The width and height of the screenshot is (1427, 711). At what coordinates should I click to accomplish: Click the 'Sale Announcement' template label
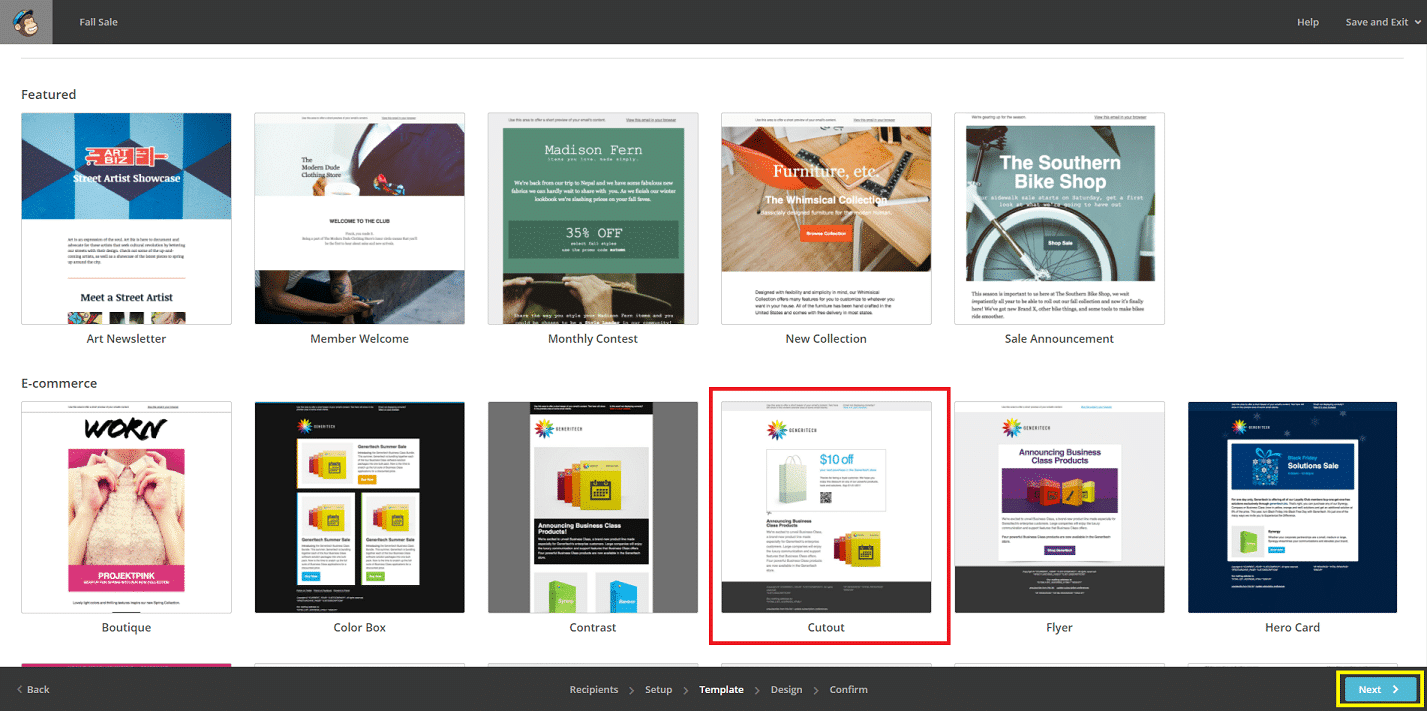coord(1059,339)
